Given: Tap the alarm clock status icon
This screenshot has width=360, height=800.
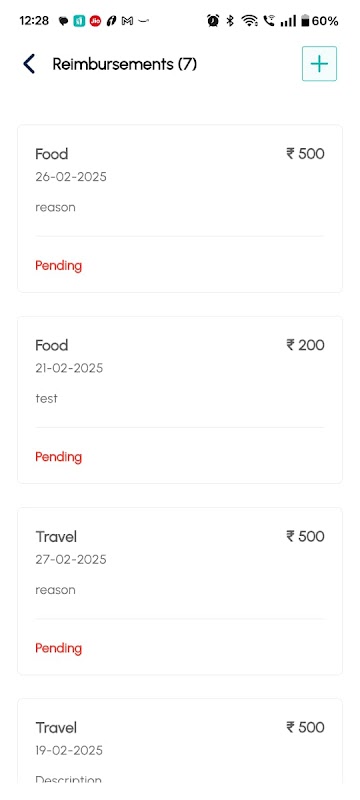Looking at the screenshot, I should (x=213, y=21).
